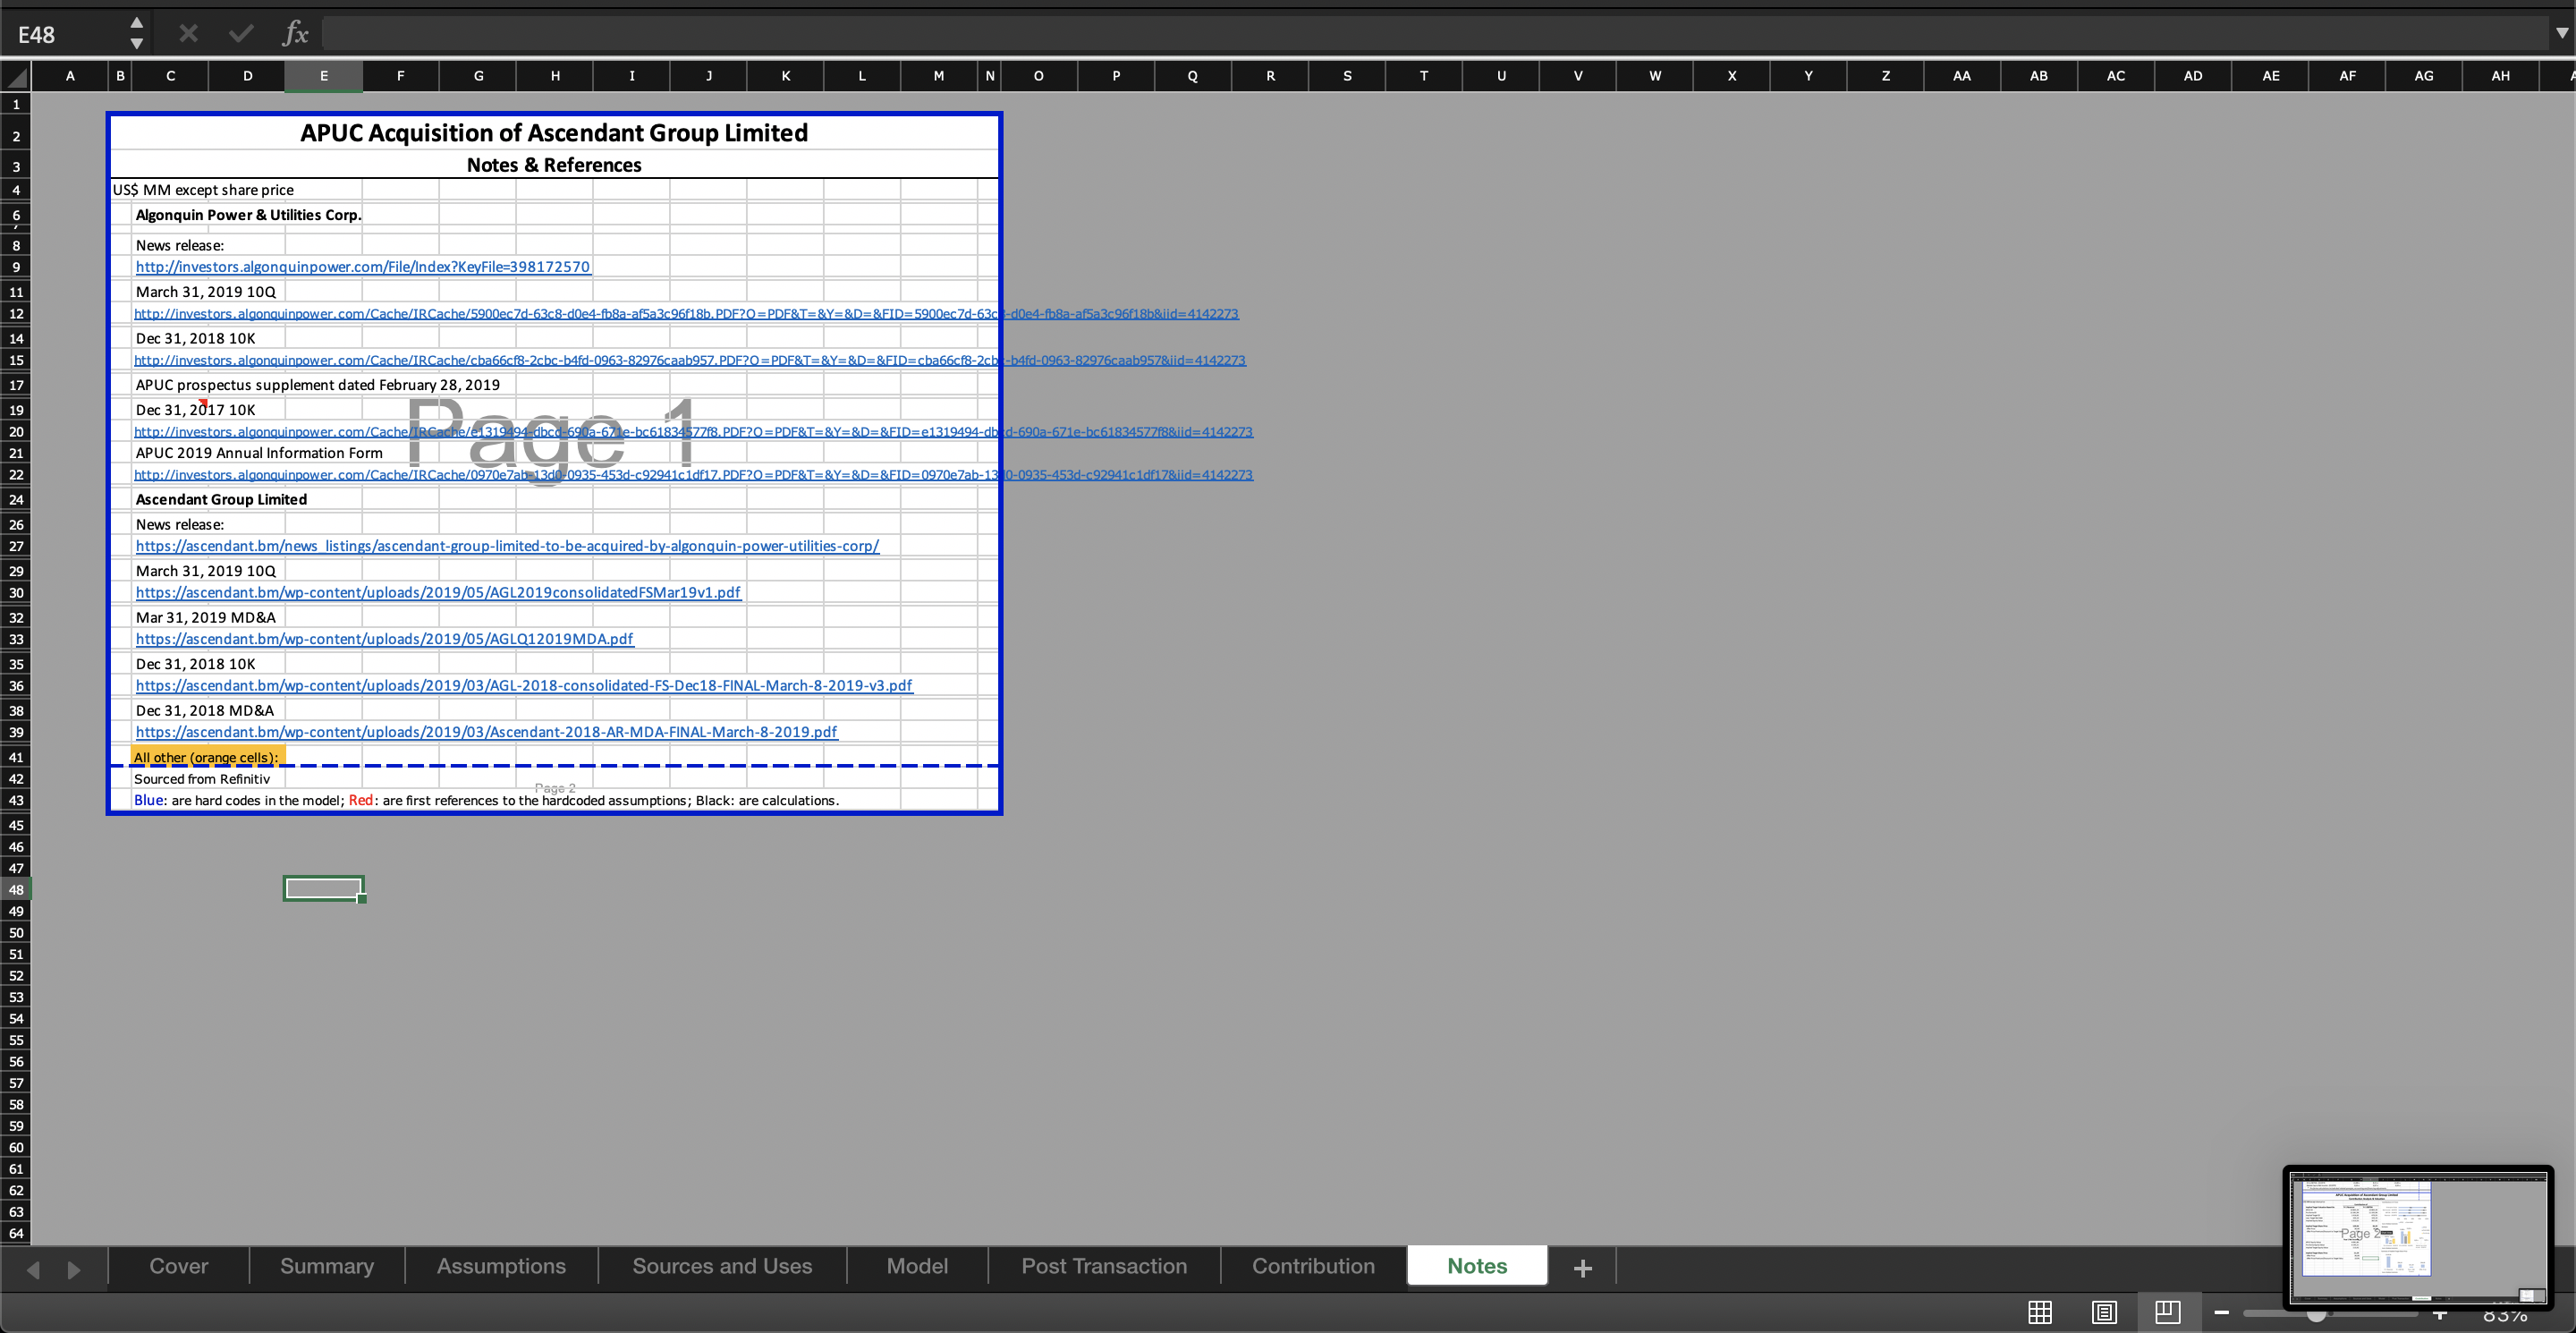Click the confirm entry checkmark icon
The height and width of the screenshot is (1333, 2576).
(x=241, y=34)
